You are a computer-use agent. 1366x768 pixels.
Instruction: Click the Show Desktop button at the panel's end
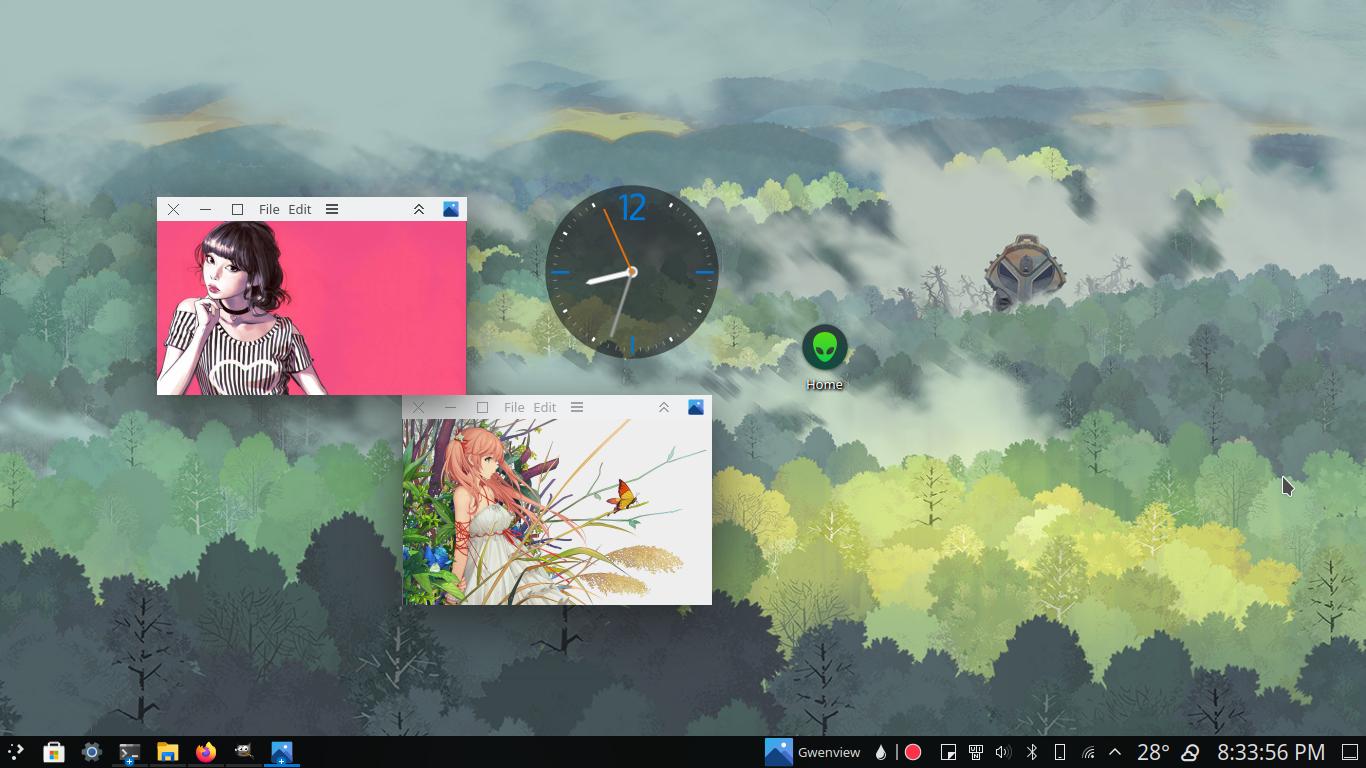[x=1349, y=752]
